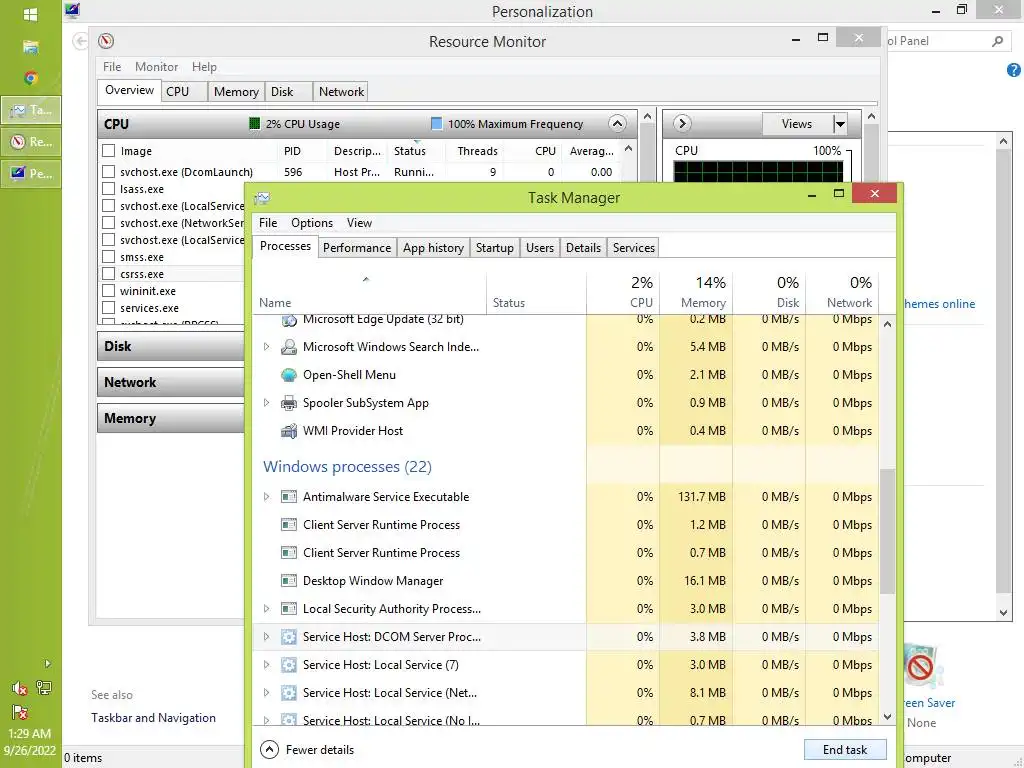Check the csrss.exe checkbox
The width and height of the screenshot is (1024, 768).
point(108,274)
